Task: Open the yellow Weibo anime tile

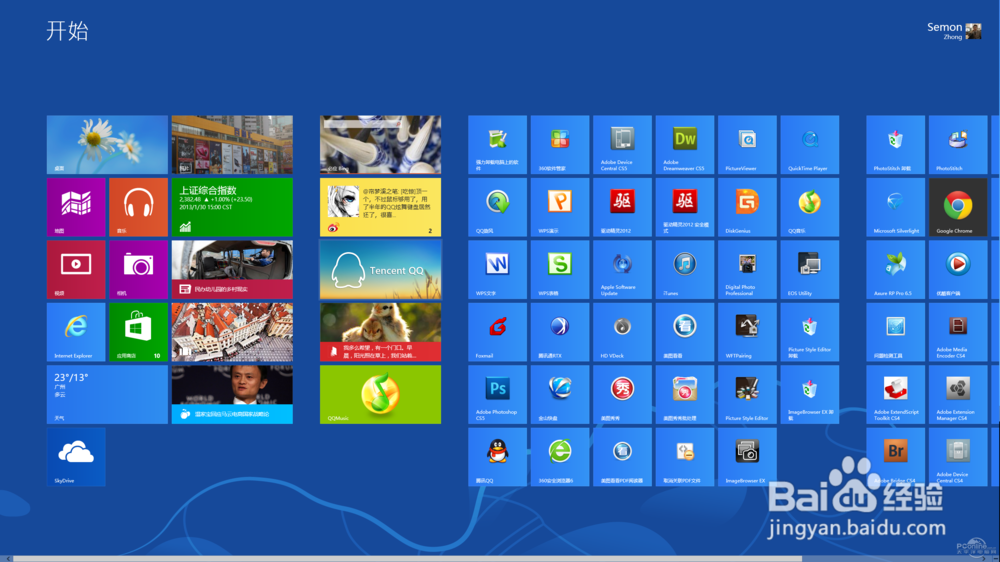Action: (380, 207)
